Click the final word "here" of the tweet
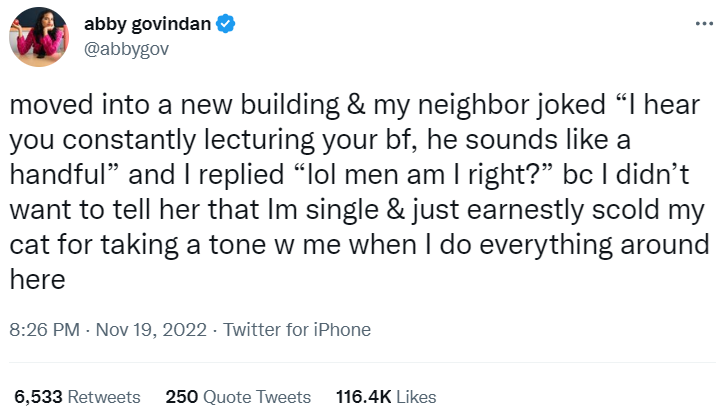The height and width of the screenshot is (418, 720). coord(39,280)
